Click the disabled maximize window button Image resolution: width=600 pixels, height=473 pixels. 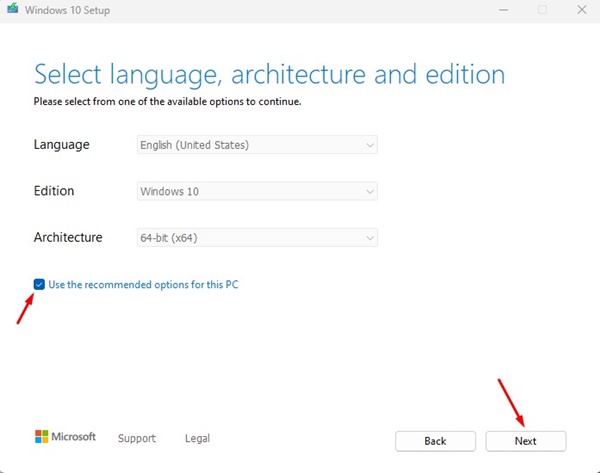542,10
